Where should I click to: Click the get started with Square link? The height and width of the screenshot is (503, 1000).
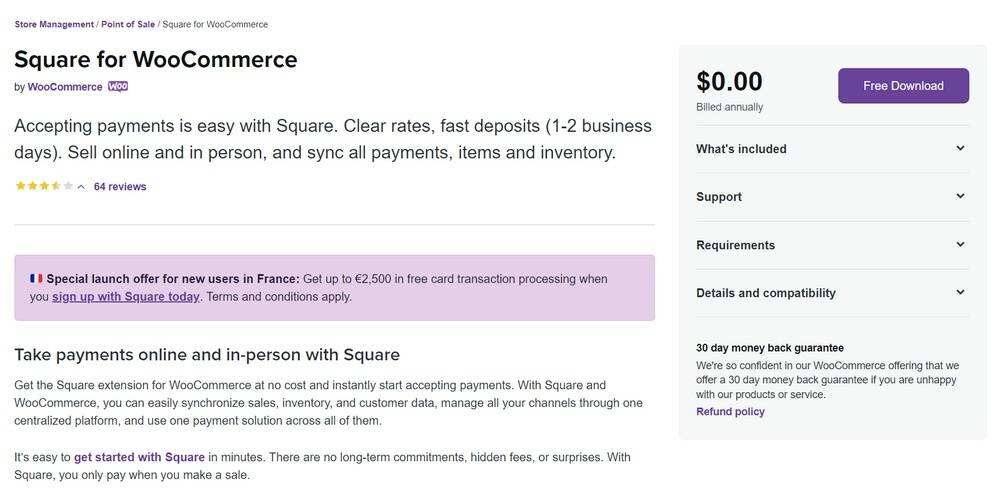pyautogui.click(x=139, y=457)
